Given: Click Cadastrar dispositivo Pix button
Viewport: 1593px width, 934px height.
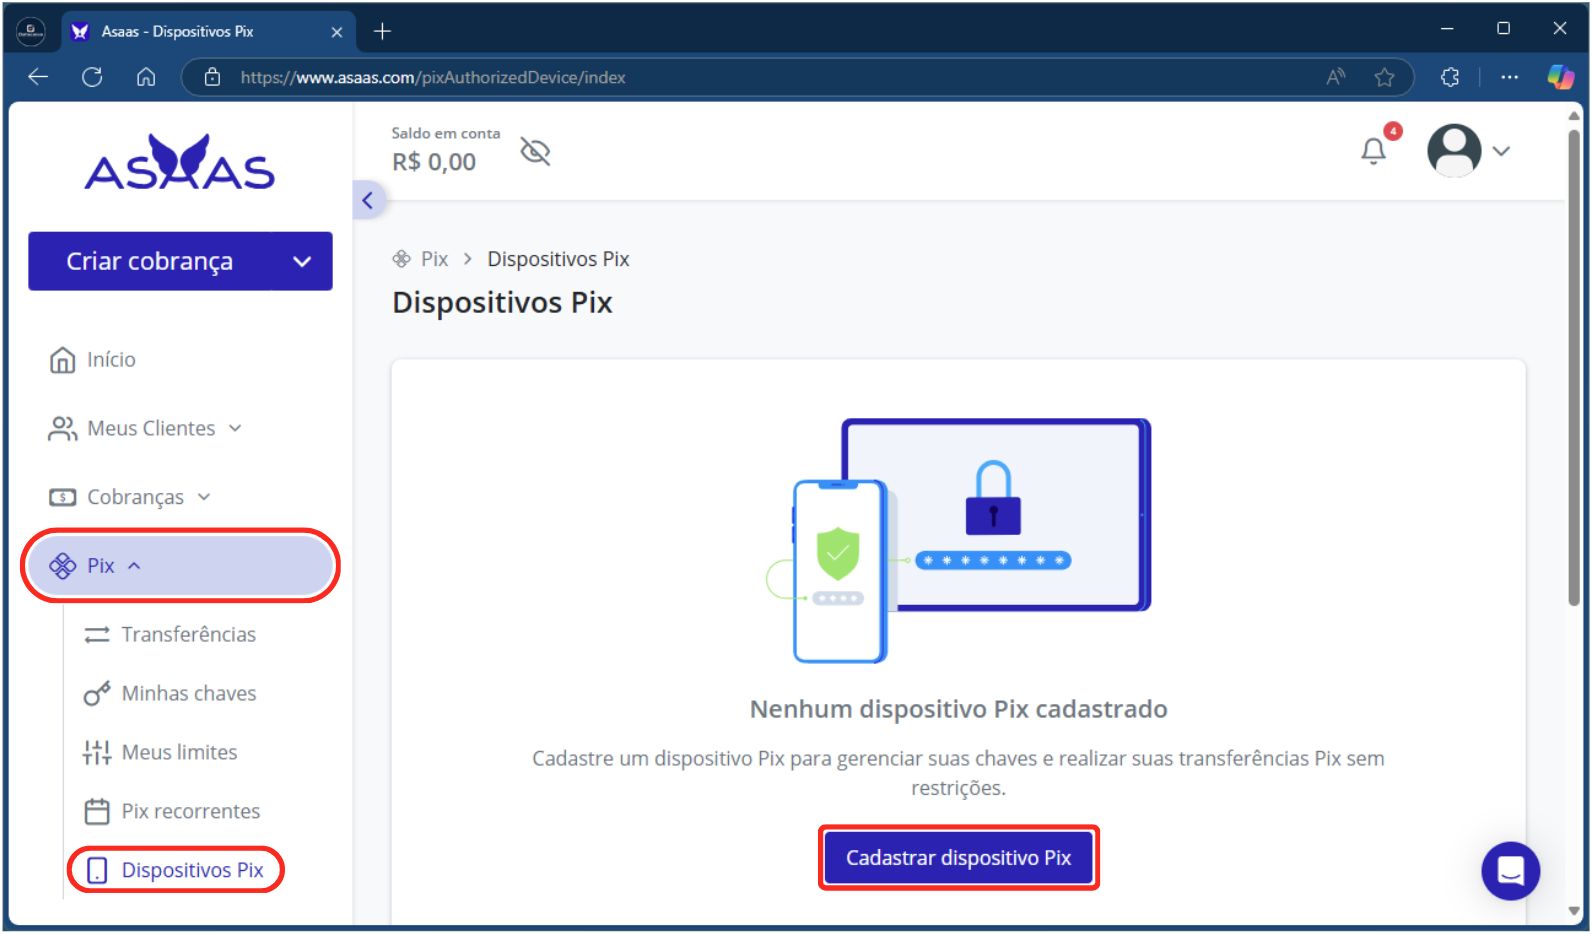Looking at the screenshot, I should (958, 858).
